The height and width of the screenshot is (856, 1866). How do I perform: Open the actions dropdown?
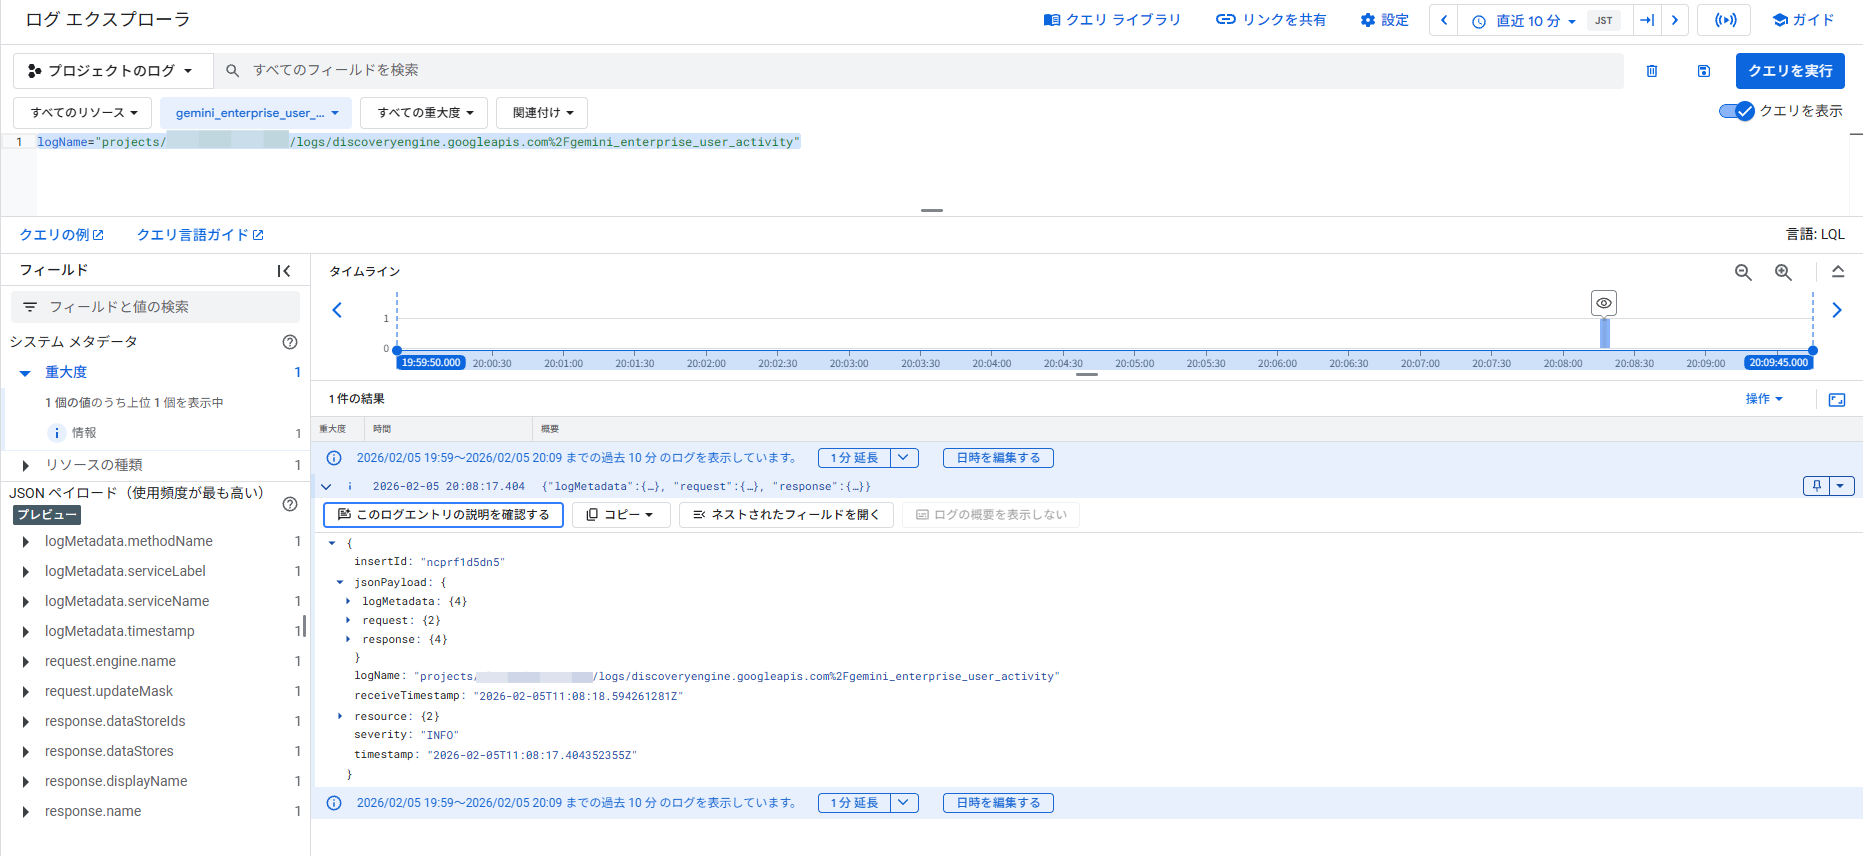pos(1764,399)
